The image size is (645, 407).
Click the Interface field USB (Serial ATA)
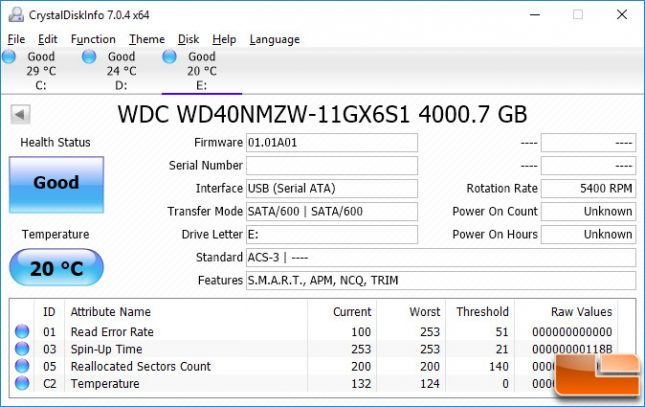pos(332,188)
